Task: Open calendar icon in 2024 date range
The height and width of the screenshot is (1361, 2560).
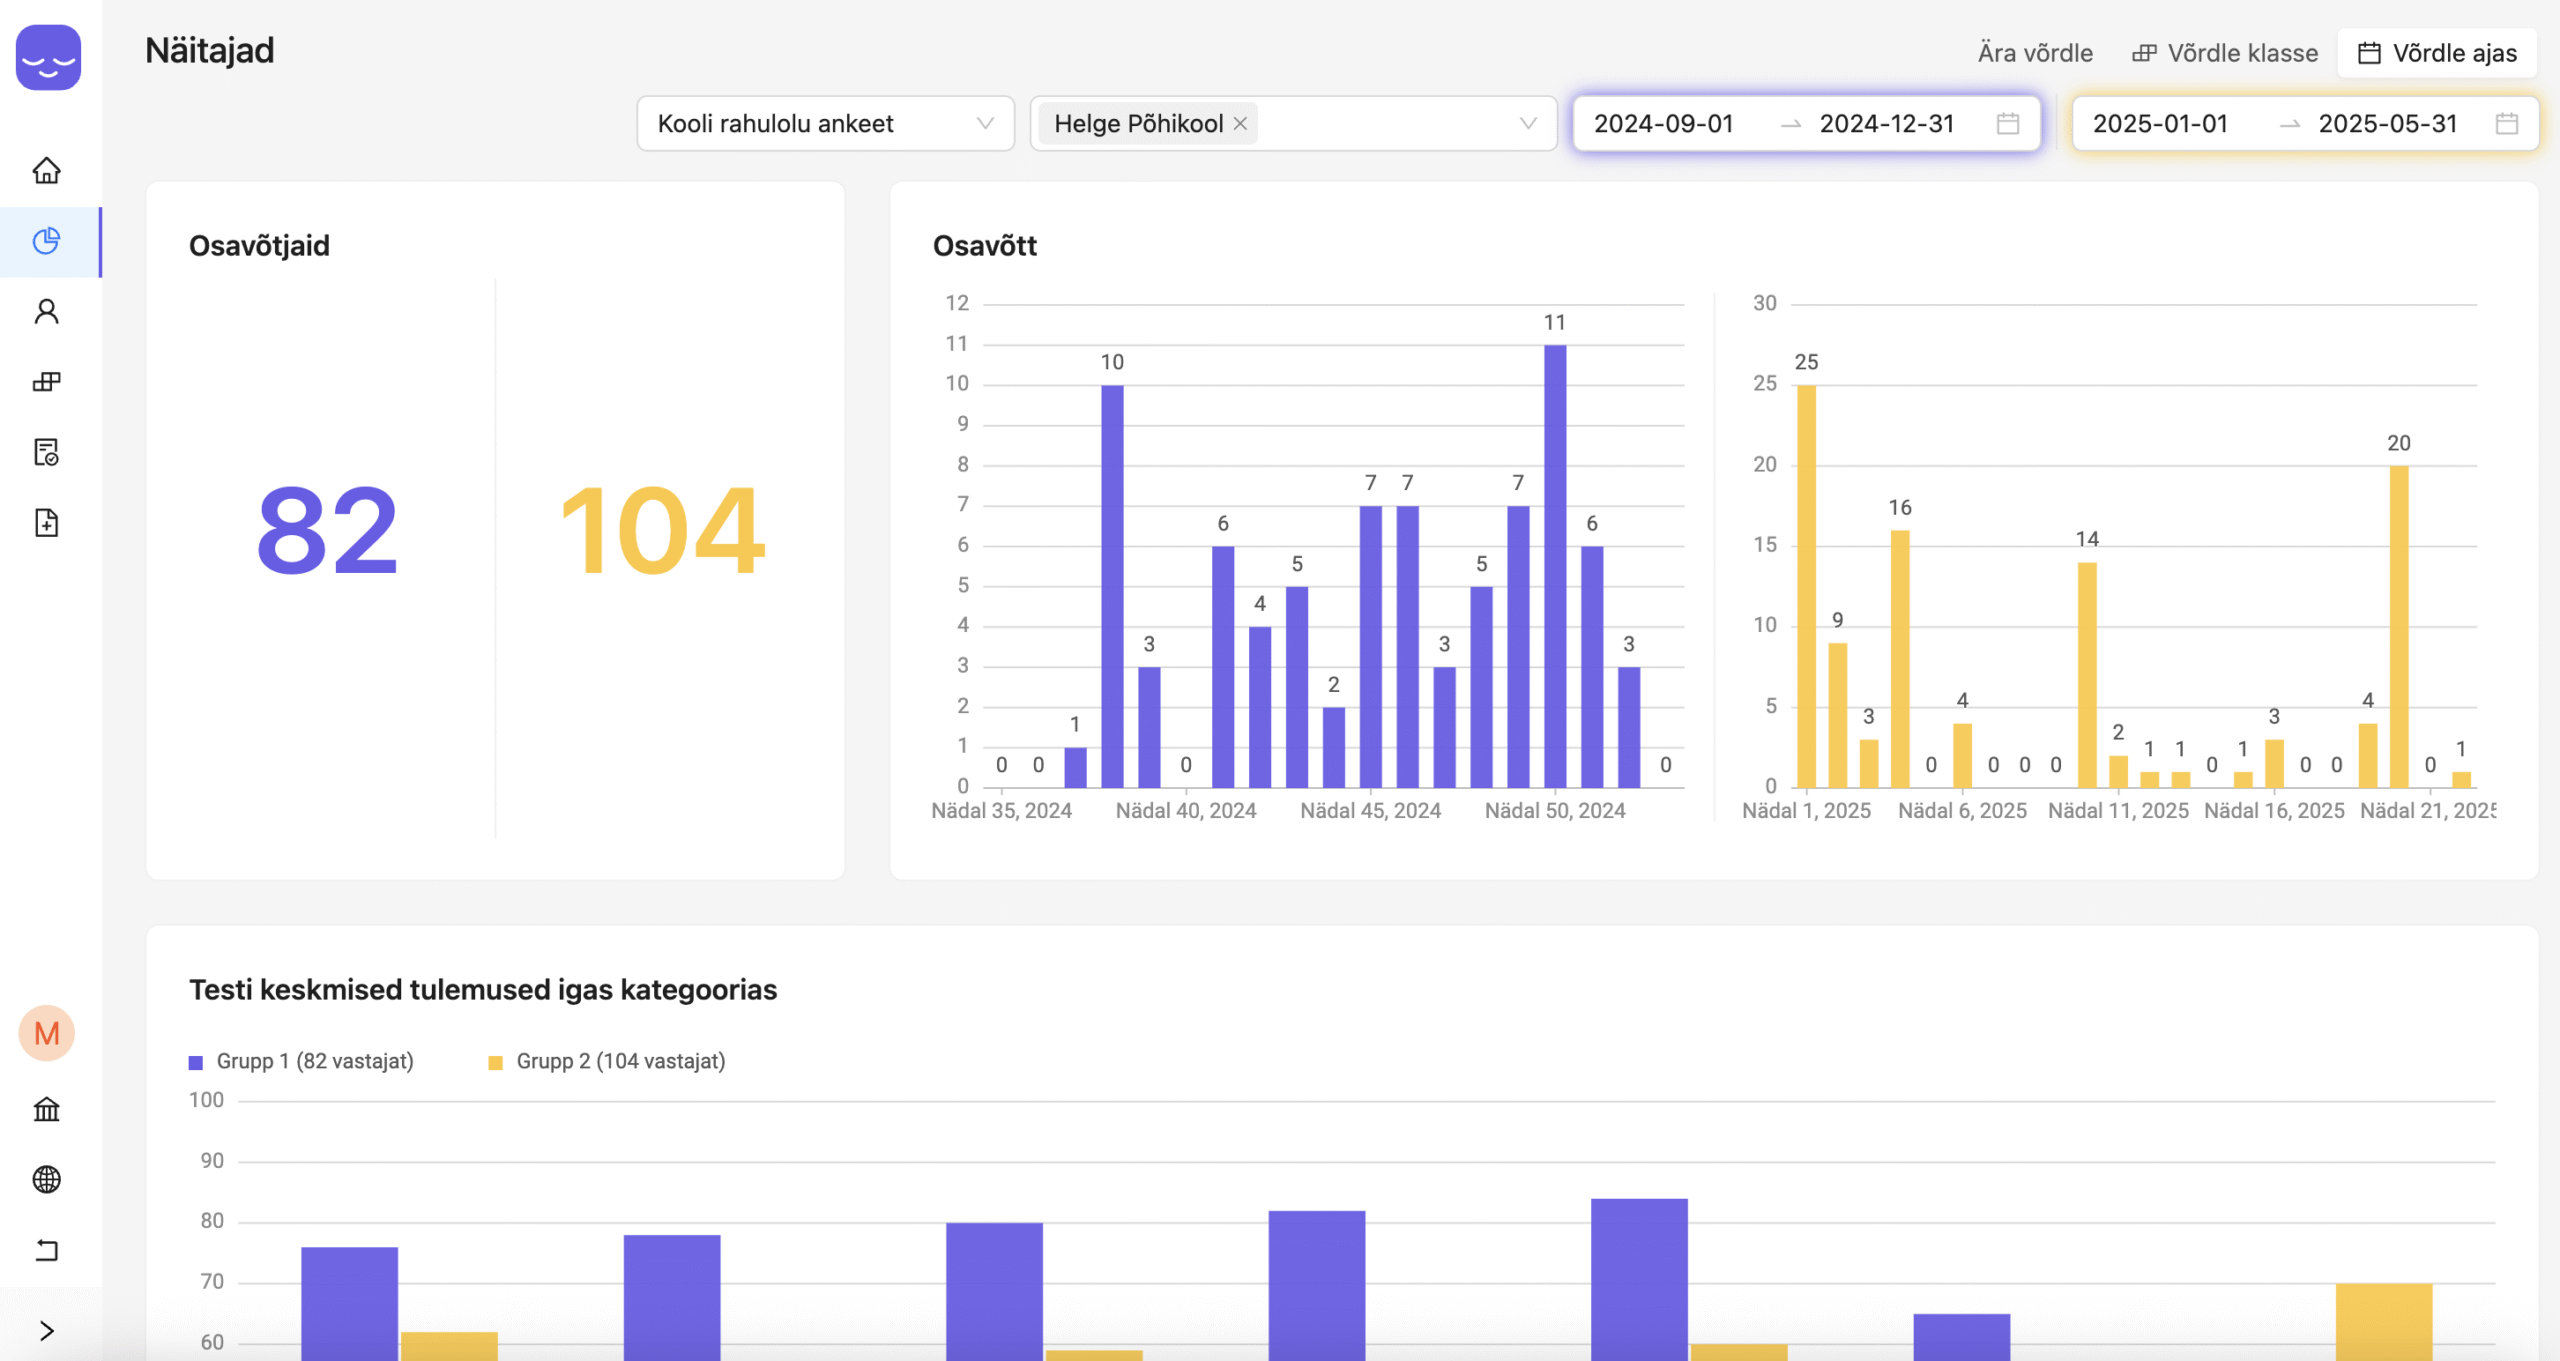Action: [x=2008, y=123]
